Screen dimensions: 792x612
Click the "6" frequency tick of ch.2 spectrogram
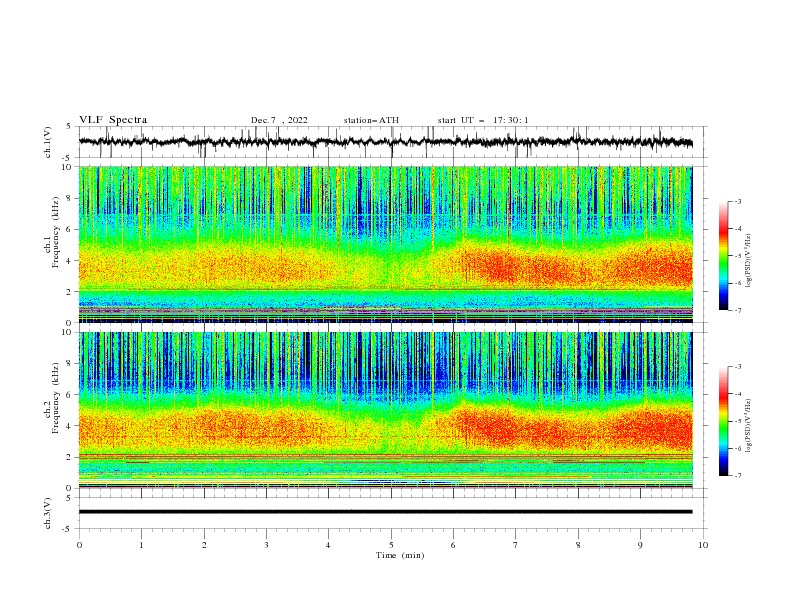pos(70,395)
